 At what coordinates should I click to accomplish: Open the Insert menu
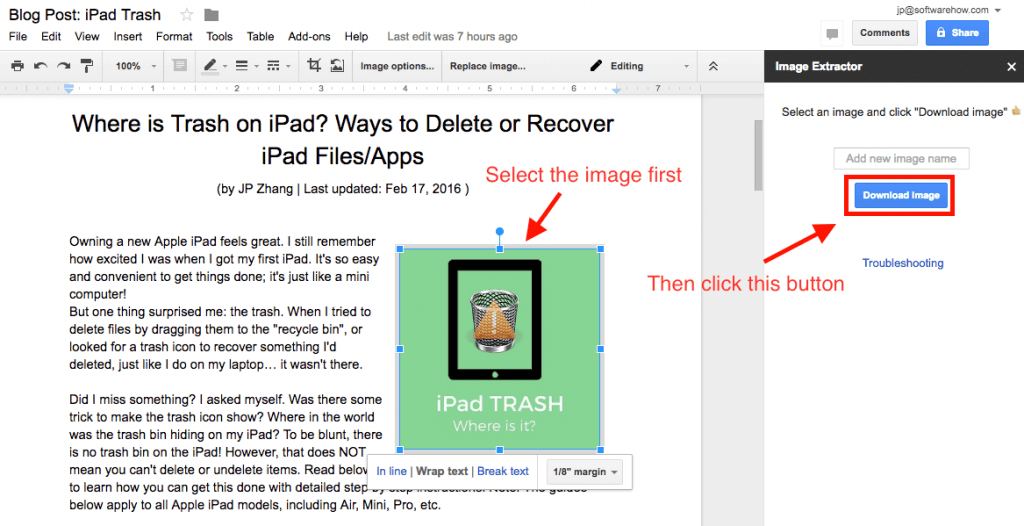coord(127,37)
